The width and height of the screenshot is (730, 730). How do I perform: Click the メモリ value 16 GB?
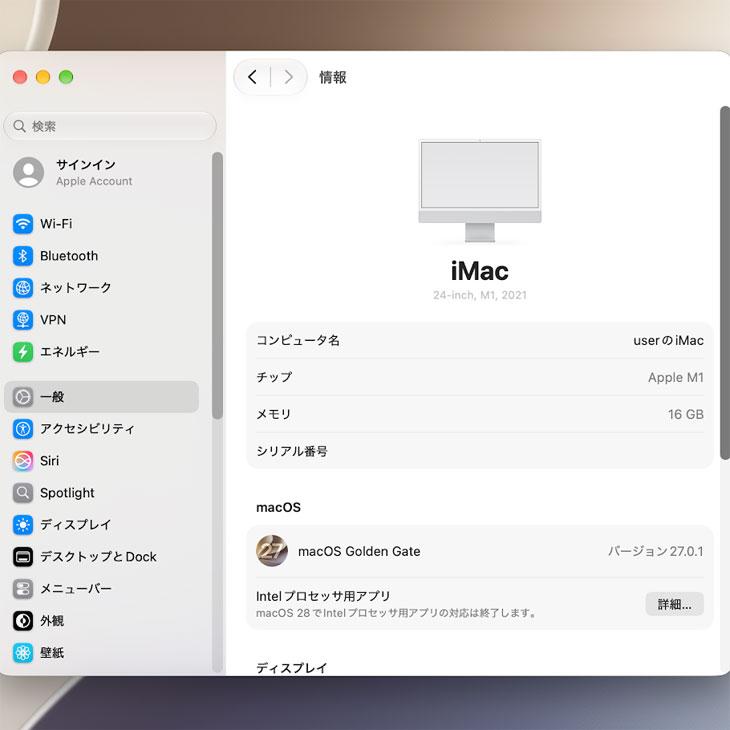pyautogui.click(x=685, y=414)
